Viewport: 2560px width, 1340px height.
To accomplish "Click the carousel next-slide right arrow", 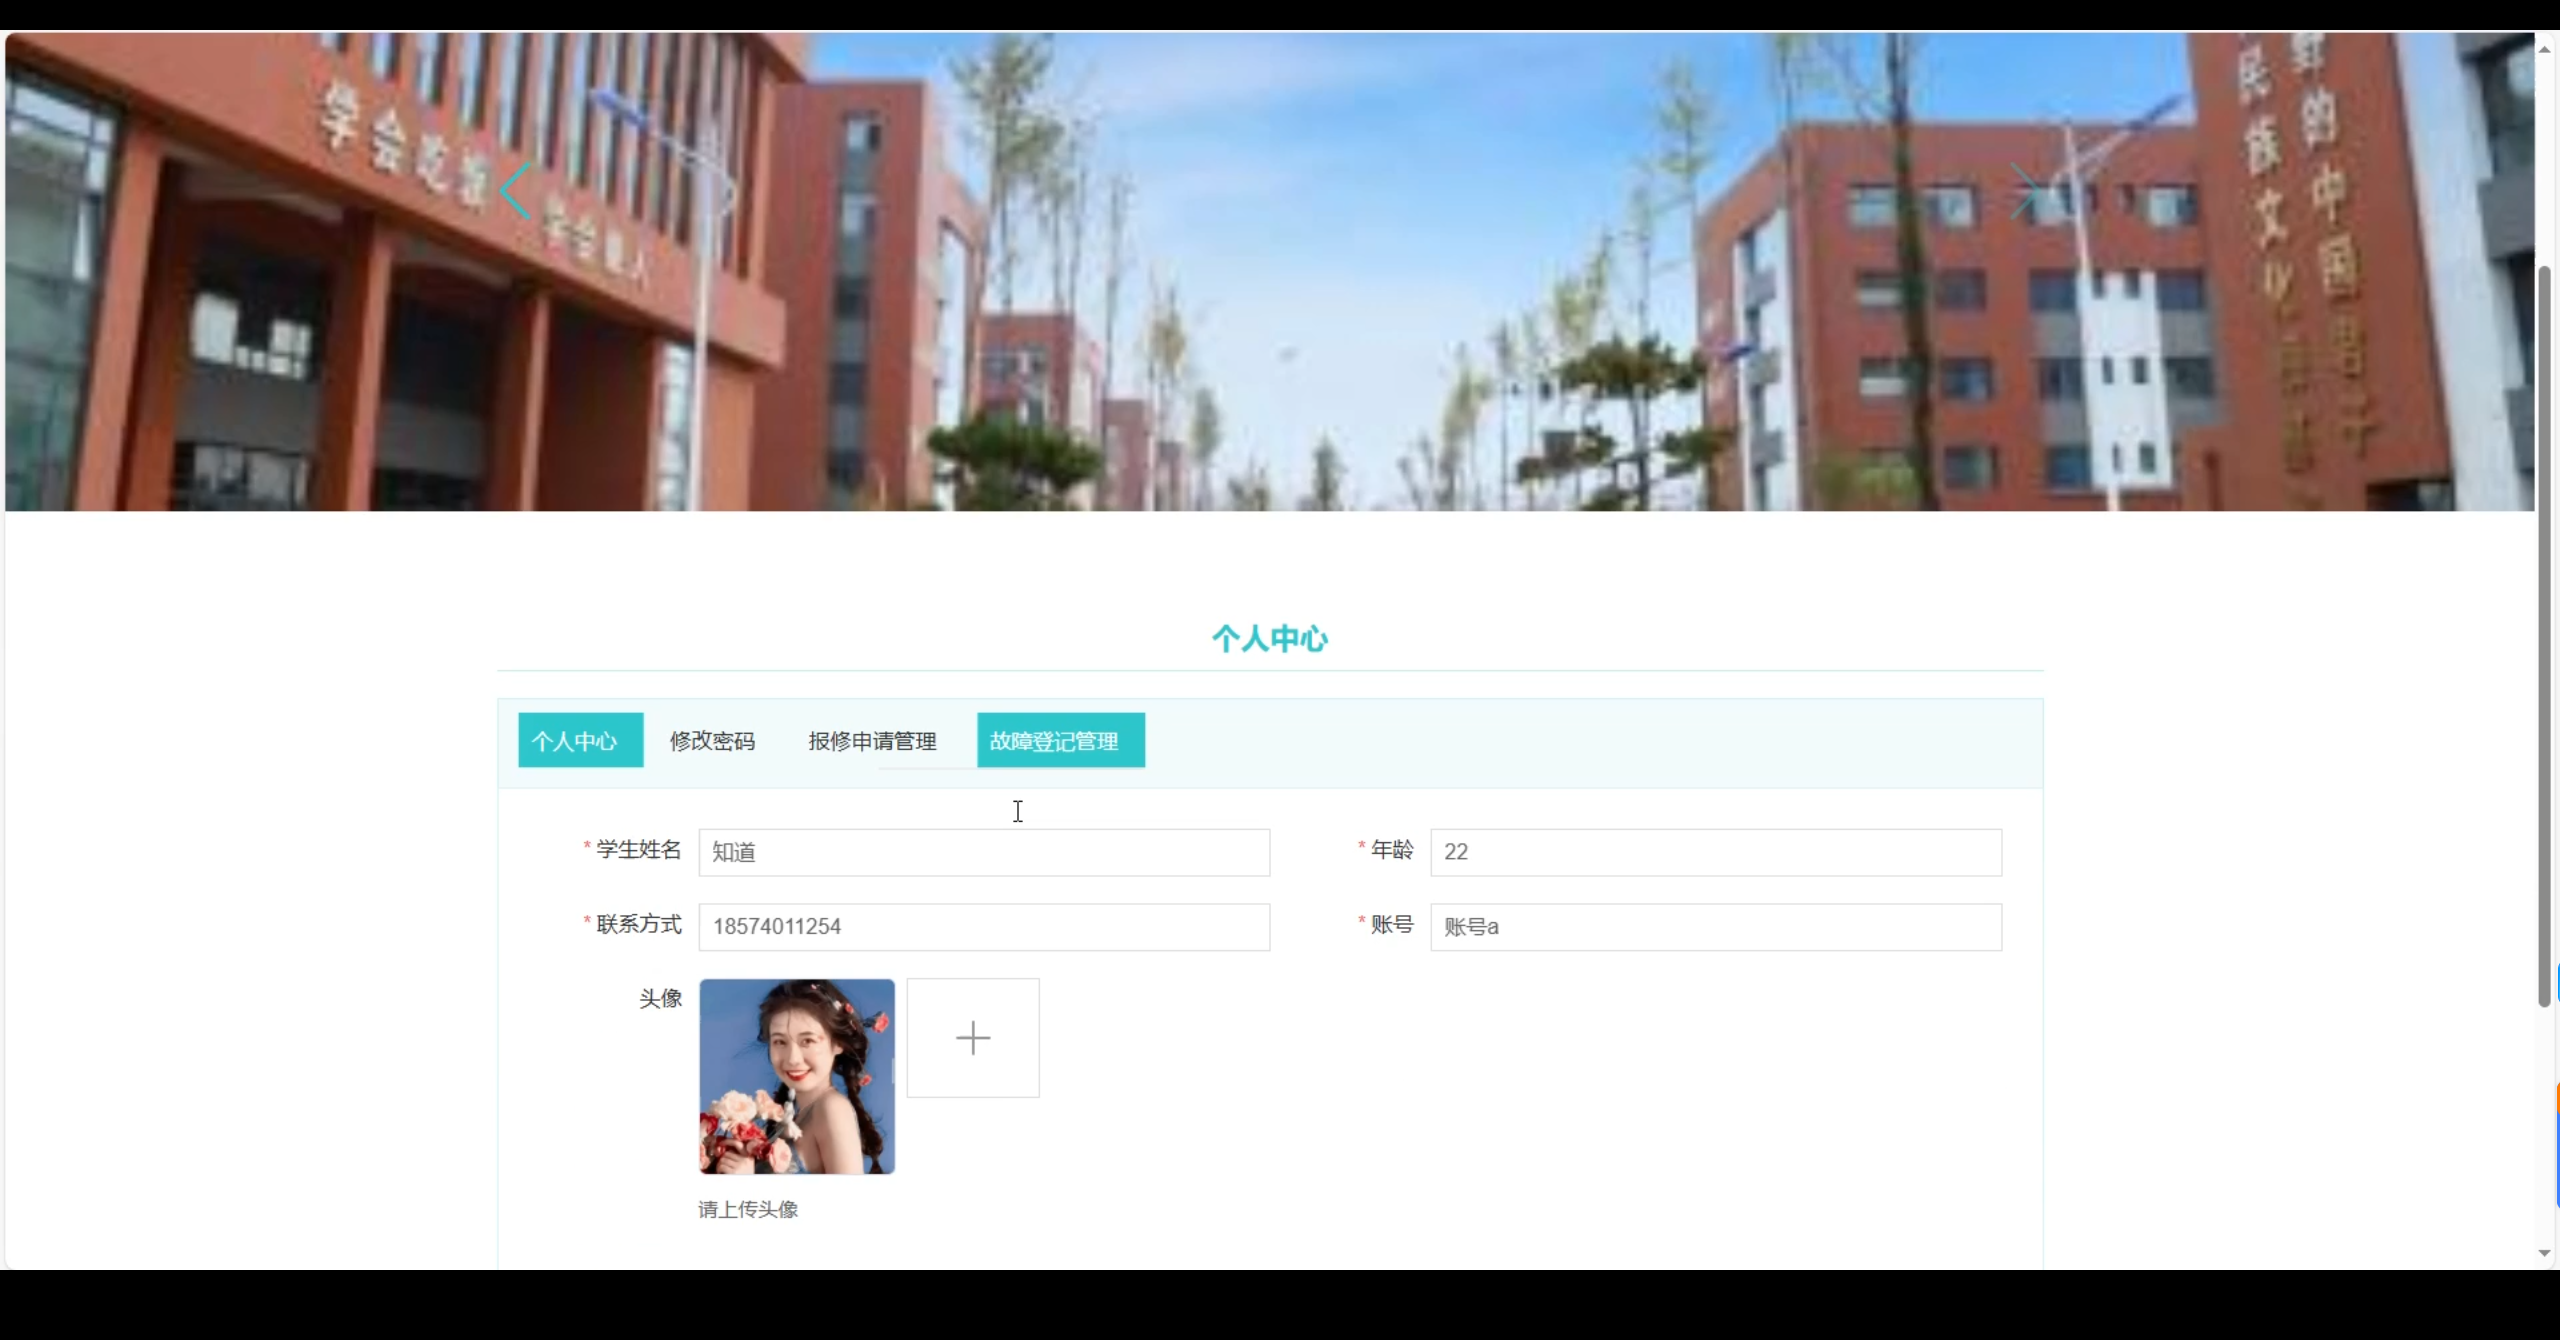I will (x=2024, y=191).
